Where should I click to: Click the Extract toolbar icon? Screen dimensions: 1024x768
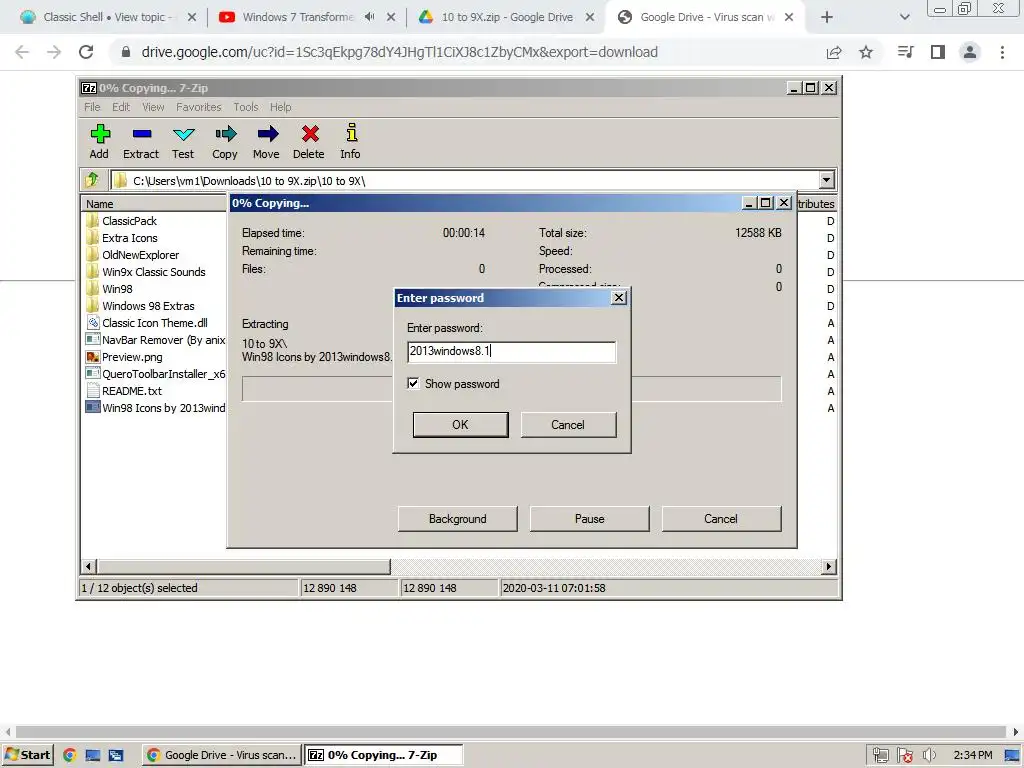[x=141, y=141]
